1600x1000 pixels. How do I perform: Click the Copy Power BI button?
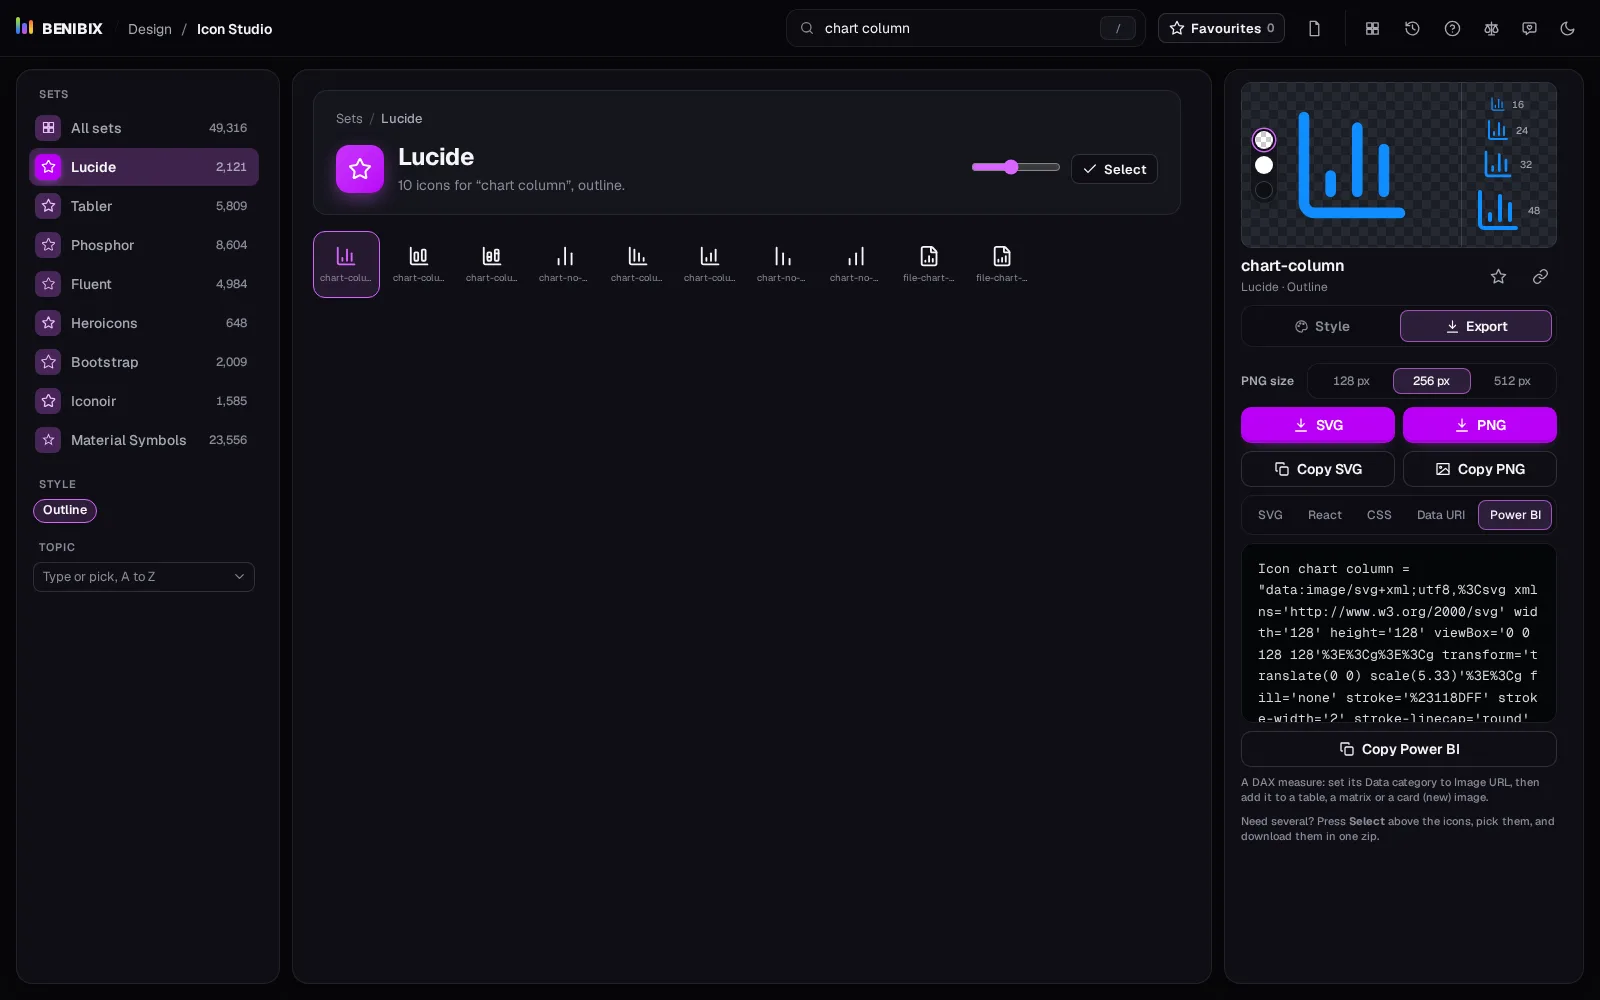pyautogui.click(x=1399, y=749)
